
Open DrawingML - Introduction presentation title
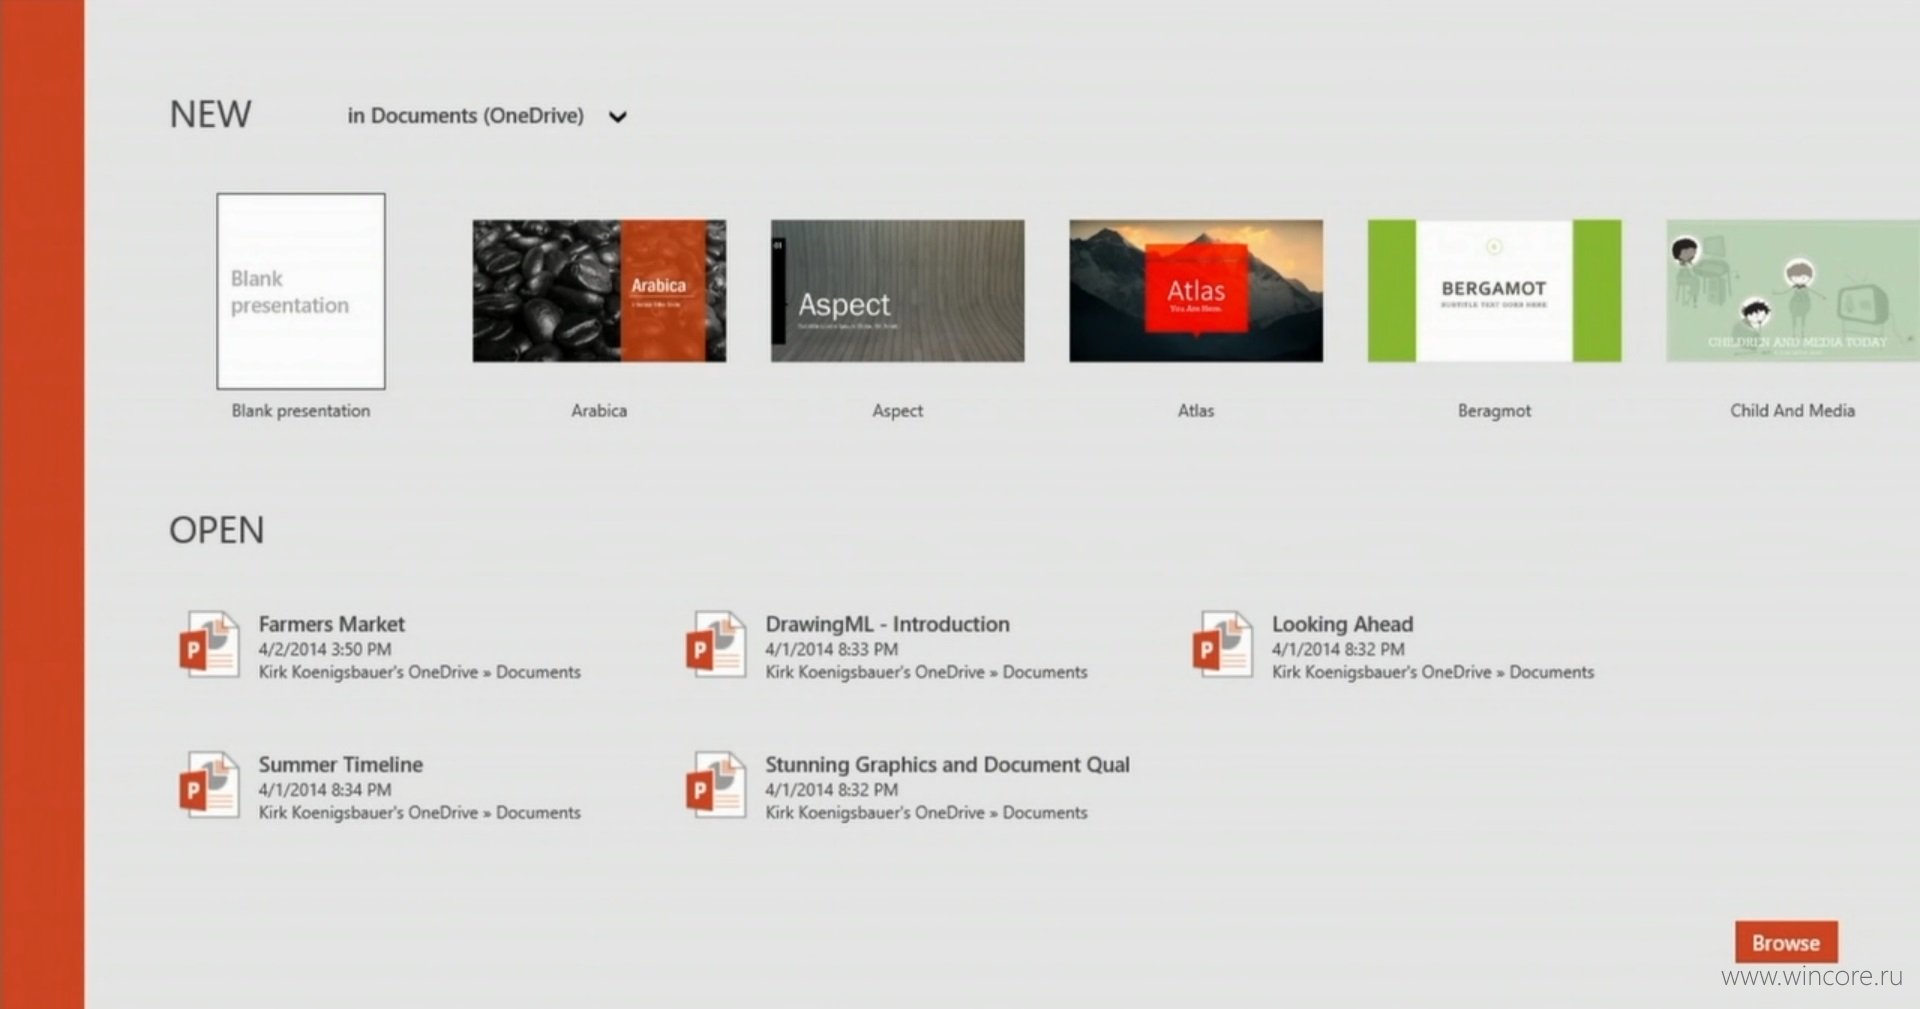[888, 624]
